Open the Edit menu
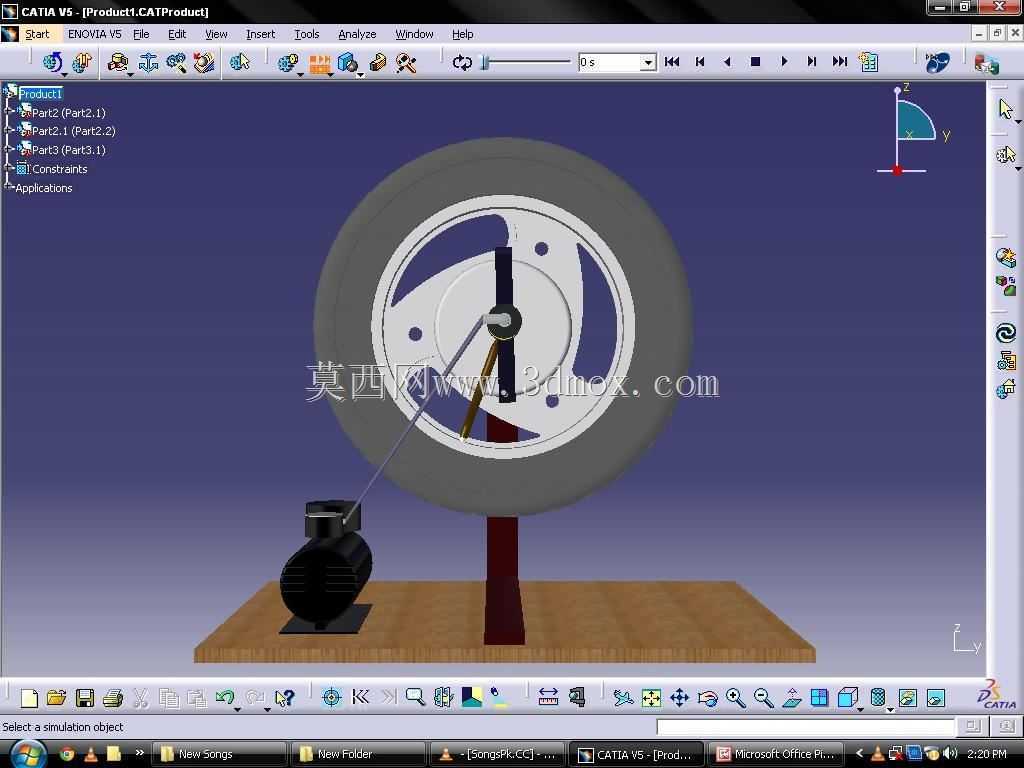Viewport: 1024px width, 768px height. coord(177,34)
